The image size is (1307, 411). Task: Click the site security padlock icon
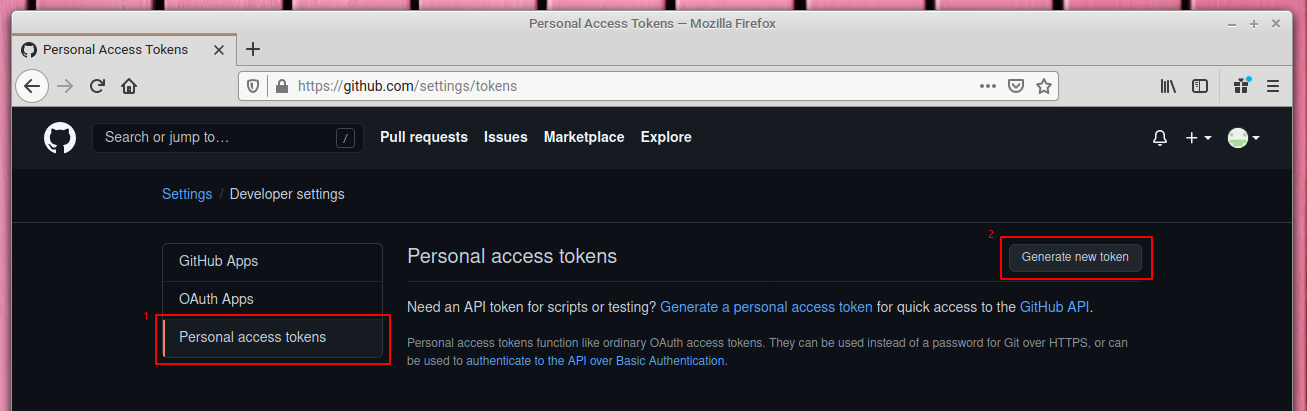click(x=281, y=86)
